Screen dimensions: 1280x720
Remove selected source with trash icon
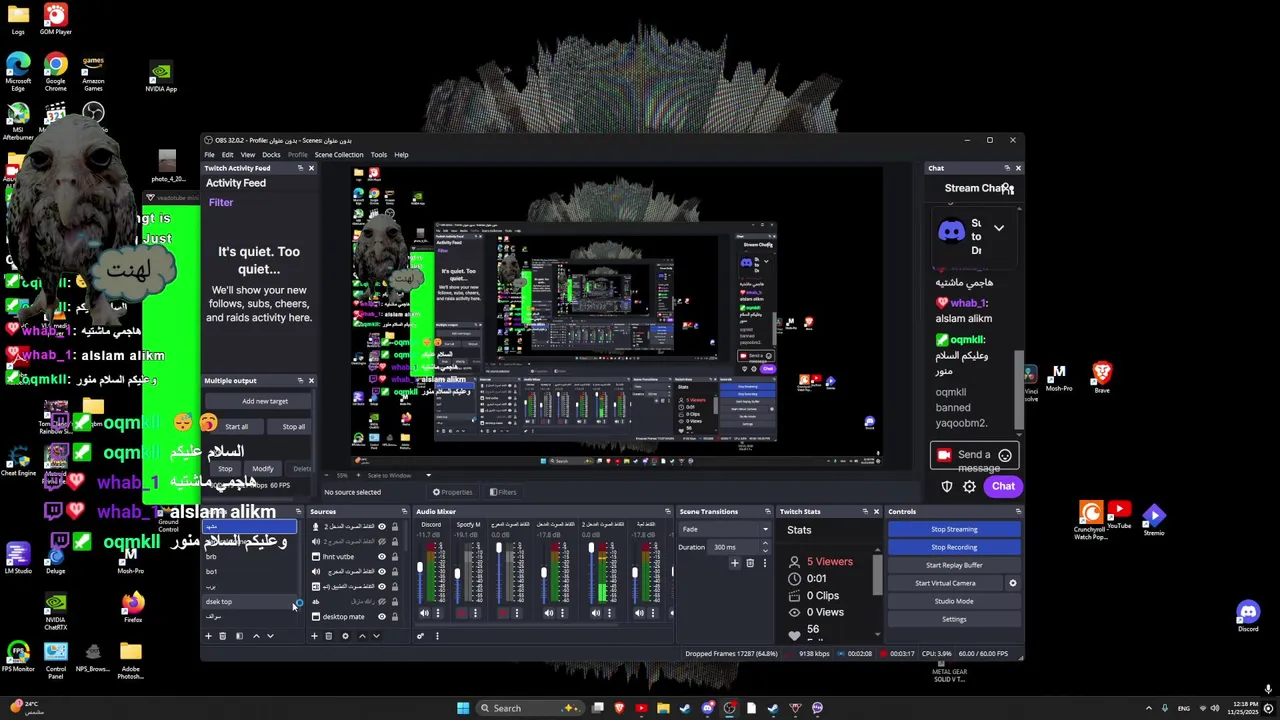[x=328, y=636]
